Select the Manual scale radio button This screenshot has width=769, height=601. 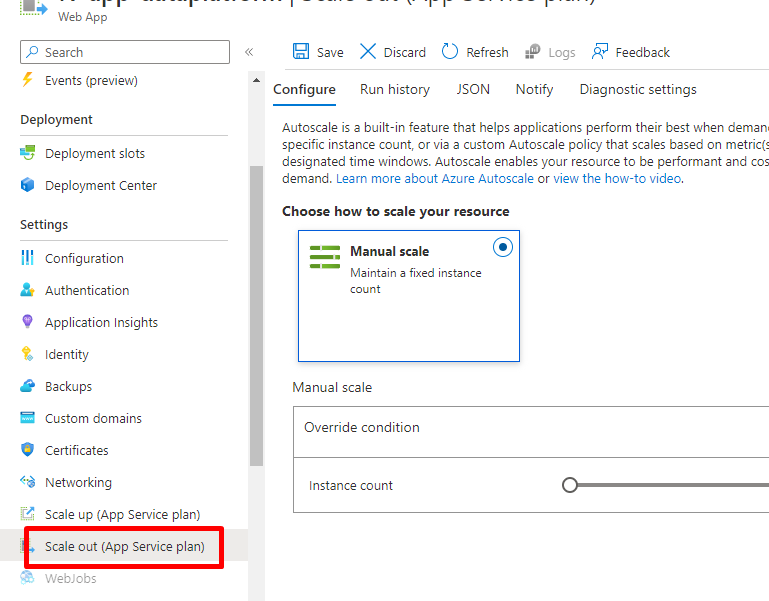[503, 247]
